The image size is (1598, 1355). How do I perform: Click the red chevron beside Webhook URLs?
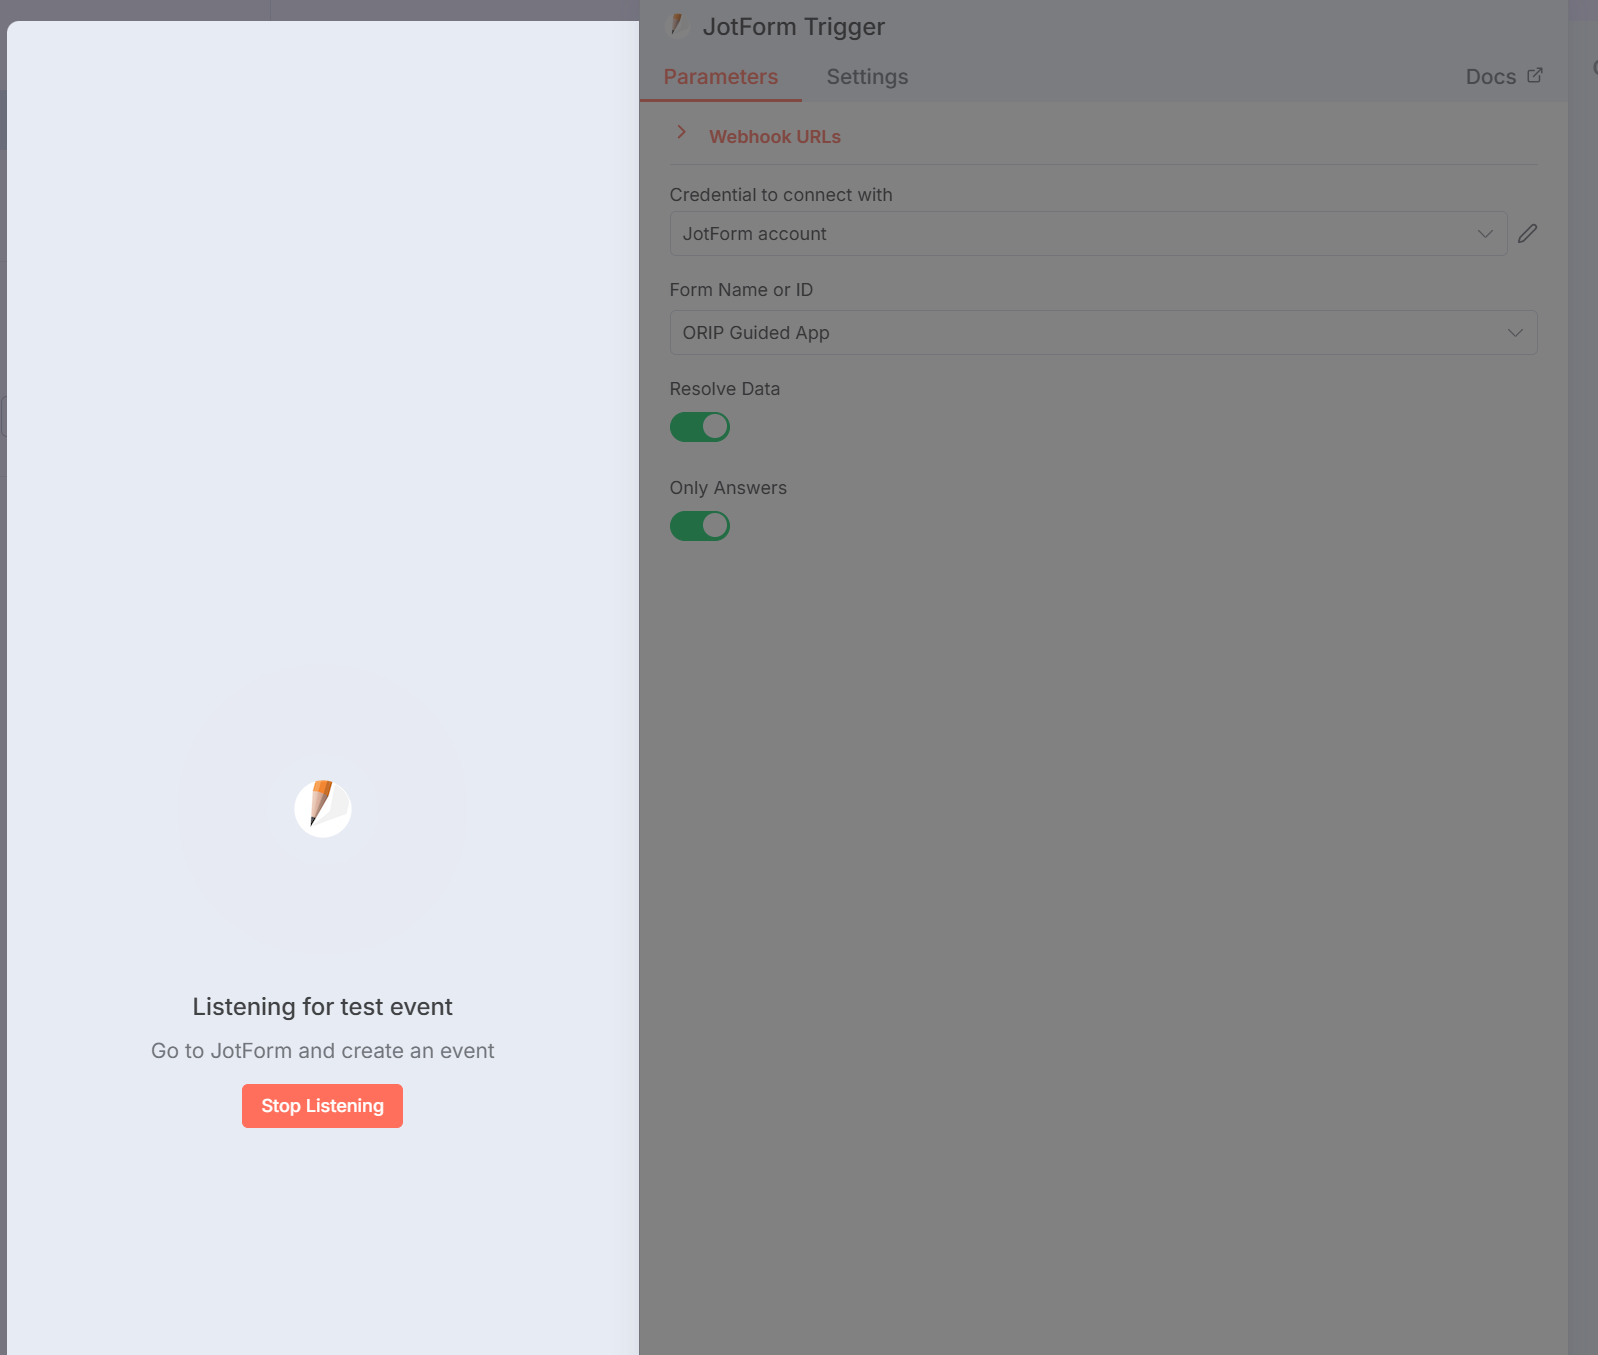coord(681,132)
